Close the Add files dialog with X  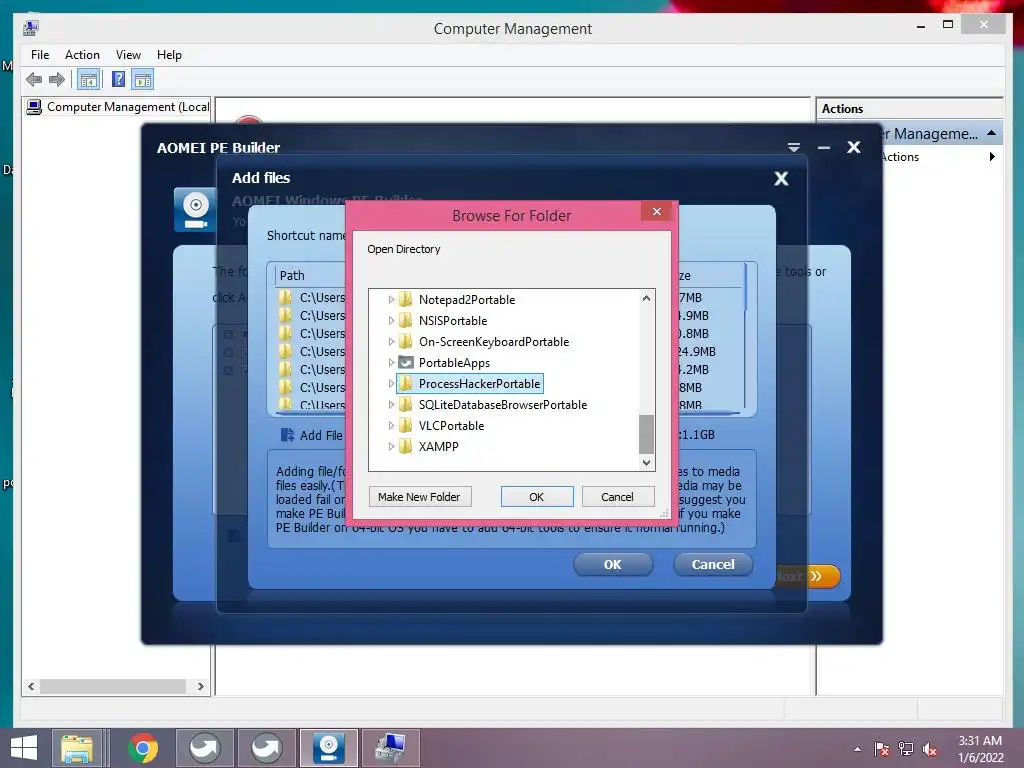pos(781,178)
